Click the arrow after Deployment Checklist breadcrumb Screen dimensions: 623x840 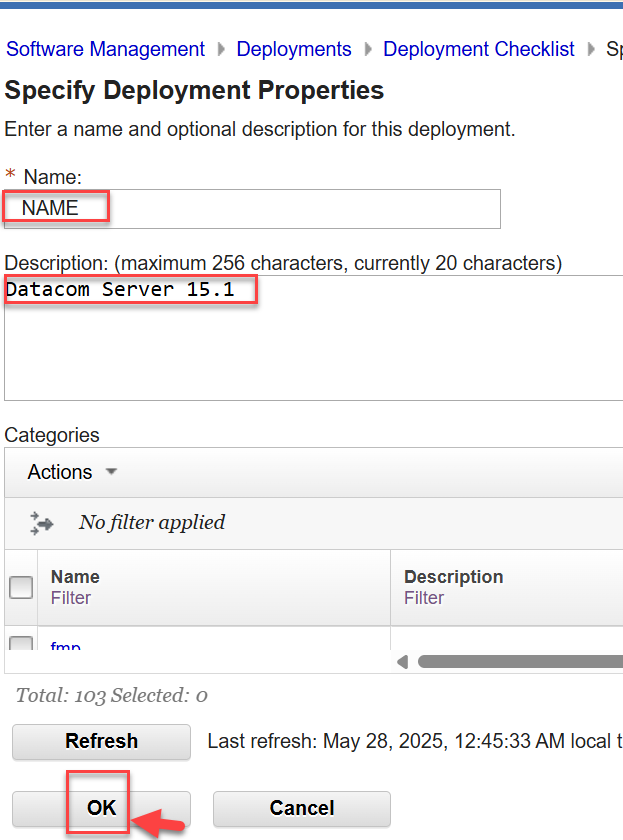coord(591,49)
